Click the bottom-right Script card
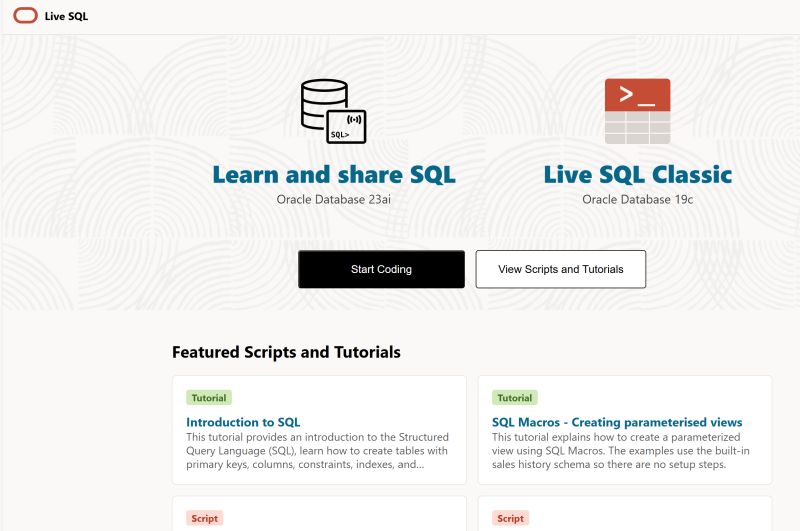800x531 pixels. click(625, 514)
